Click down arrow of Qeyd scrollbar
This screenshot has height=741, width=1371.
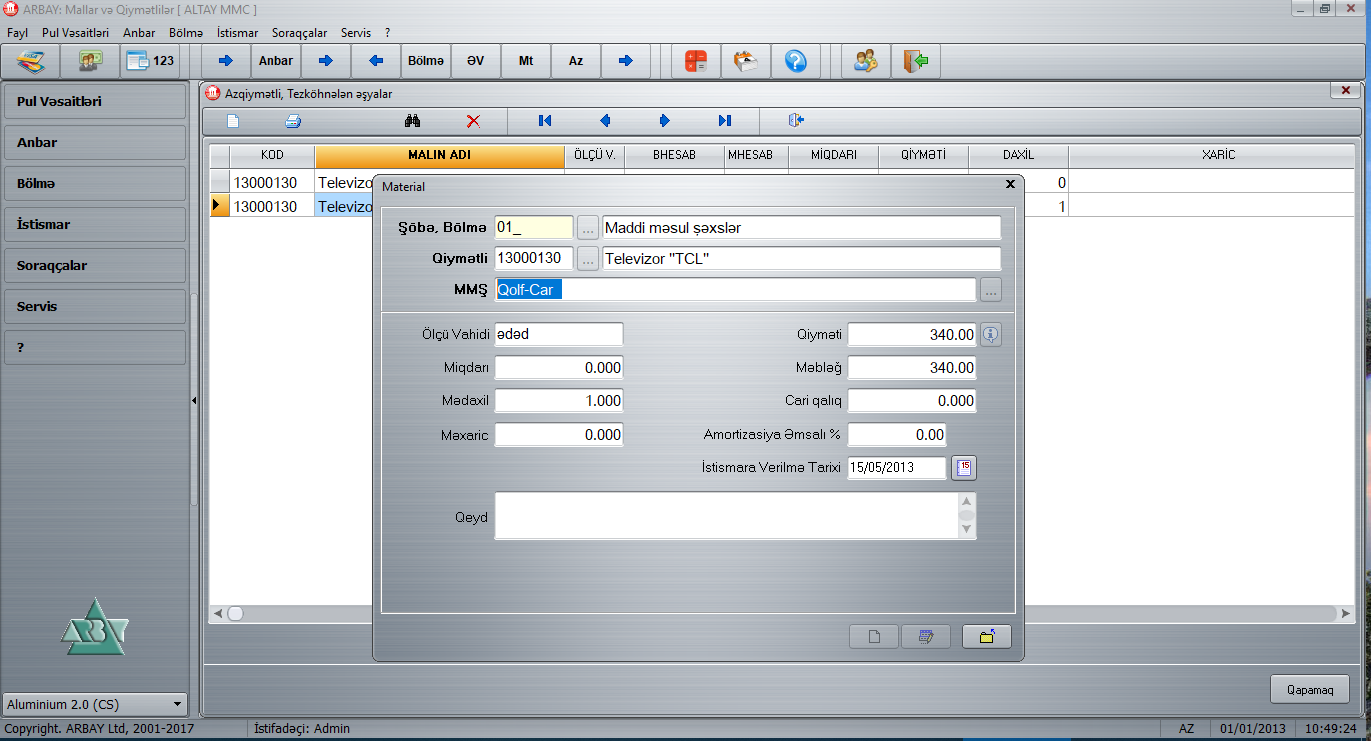tap(966, 528)
